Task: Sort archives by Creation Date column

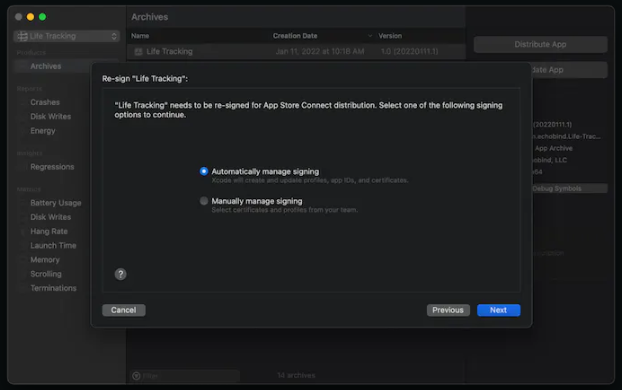Action: click(x=295, y=36)
